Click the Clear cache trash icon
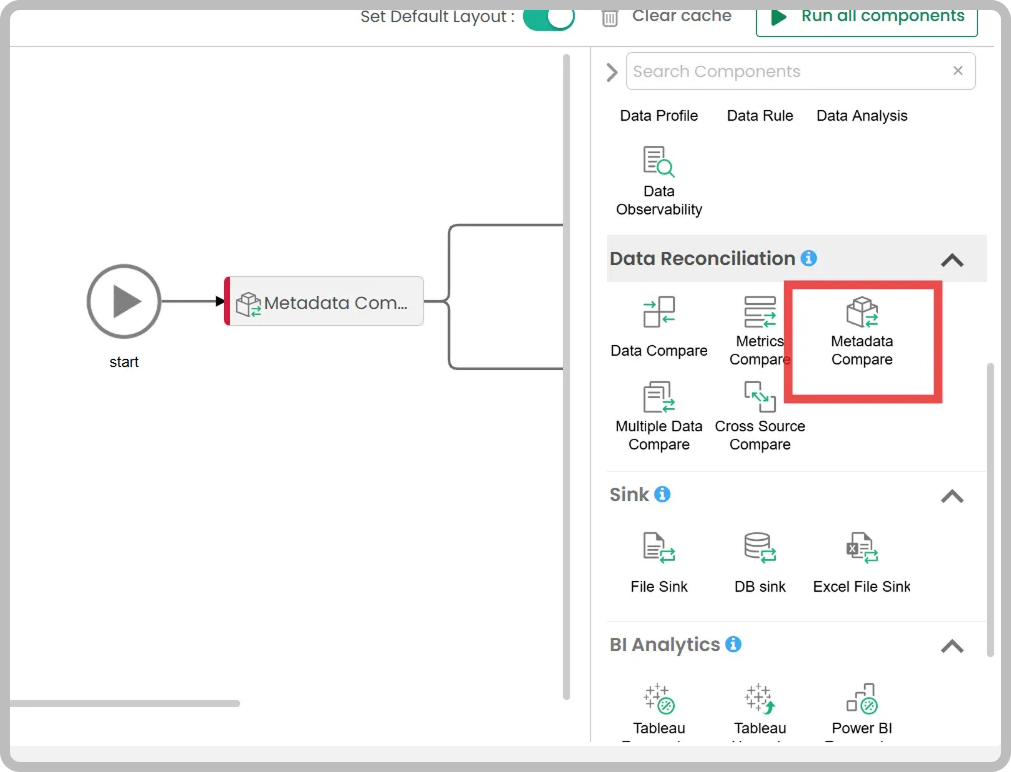1011x772 pixels. coord(609,17)
